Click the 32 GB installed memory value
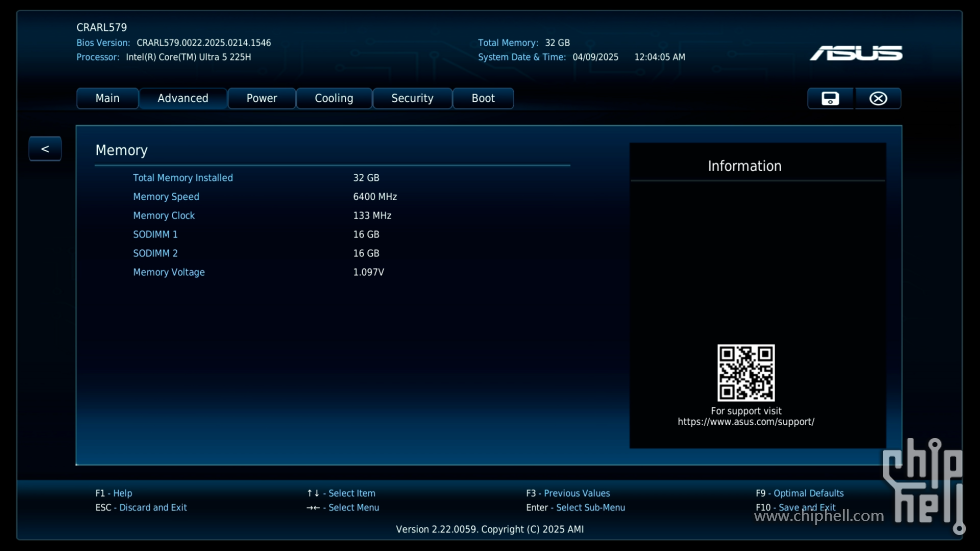Screen dimensions: 980x551 (366, 178)
